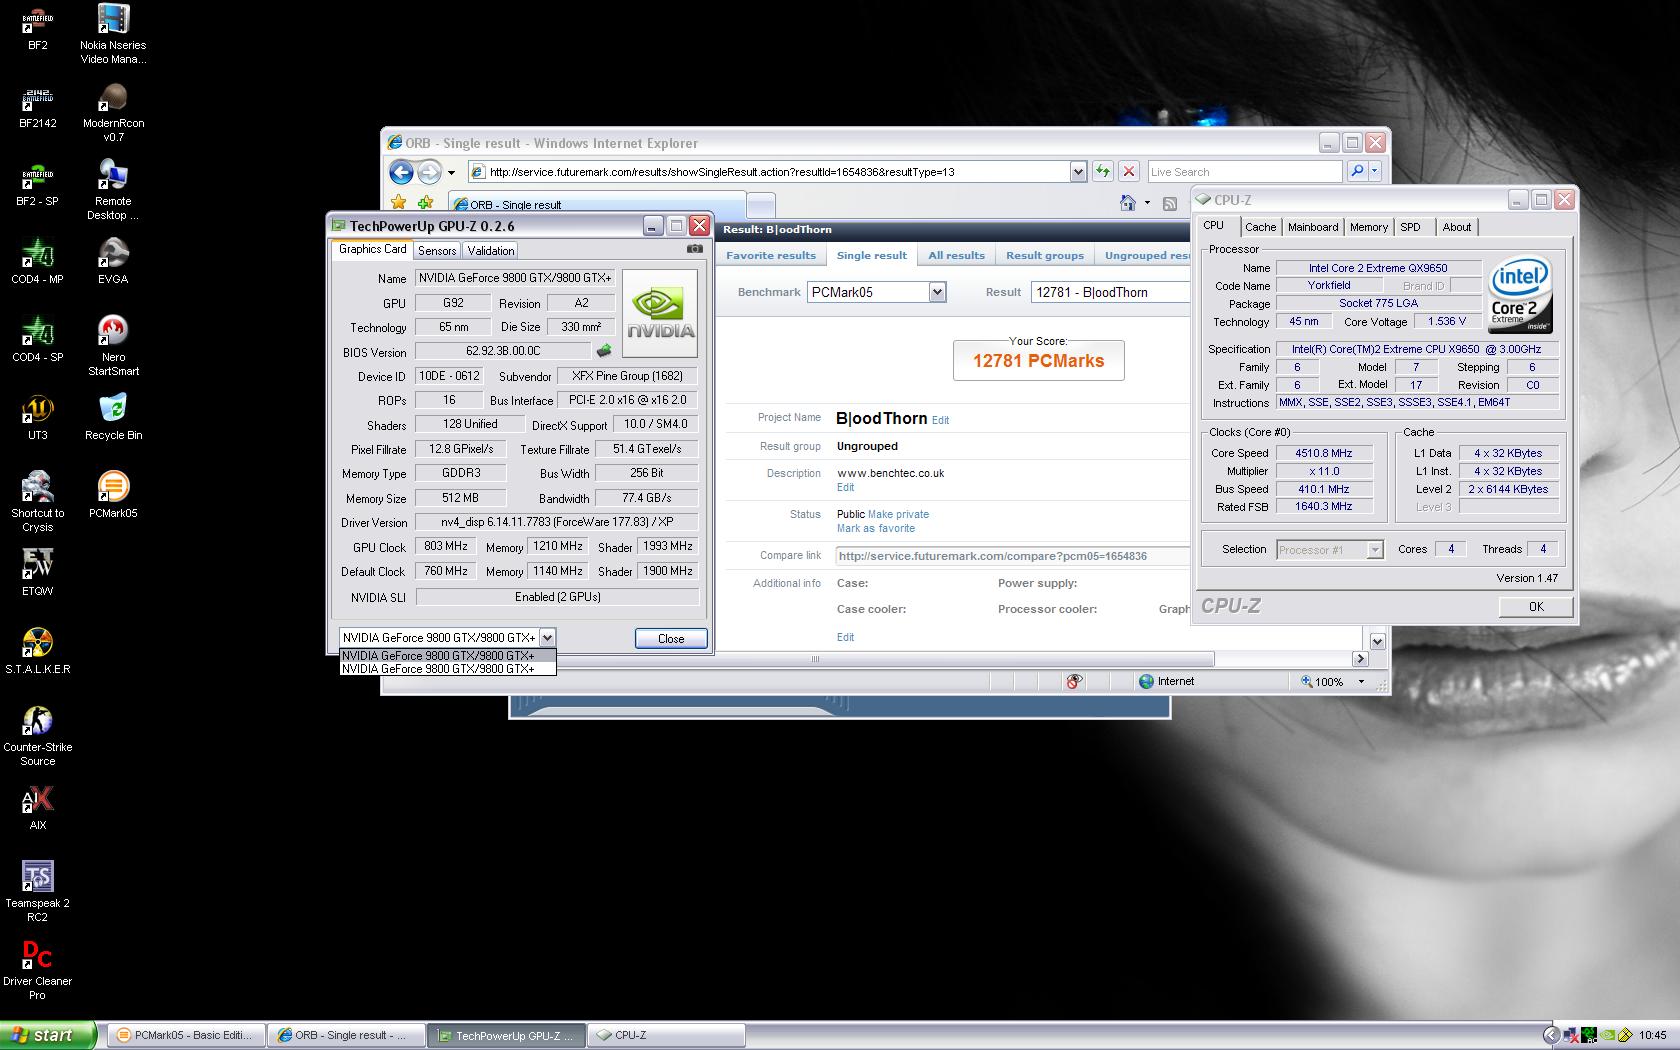This screenshot has height=1050, width=1680.
Task: Click IE home icon
Action: [1128, 203]
